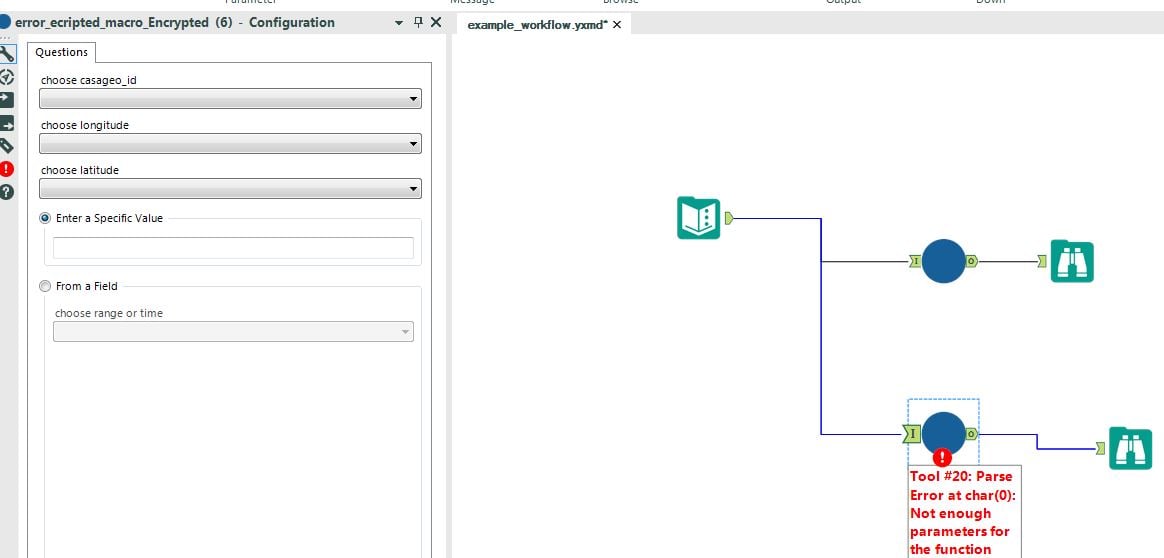Select the upper blue macro tool circle
Image resolution: width=1164 pixels, height=558 pixels.
tap(944, 261)
